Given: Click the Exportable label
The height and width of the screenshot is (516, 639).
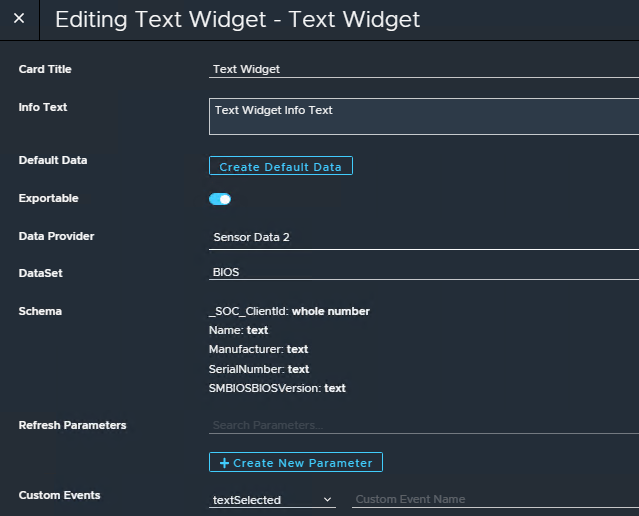Looking at the screenshot, I should coord(48,198).
